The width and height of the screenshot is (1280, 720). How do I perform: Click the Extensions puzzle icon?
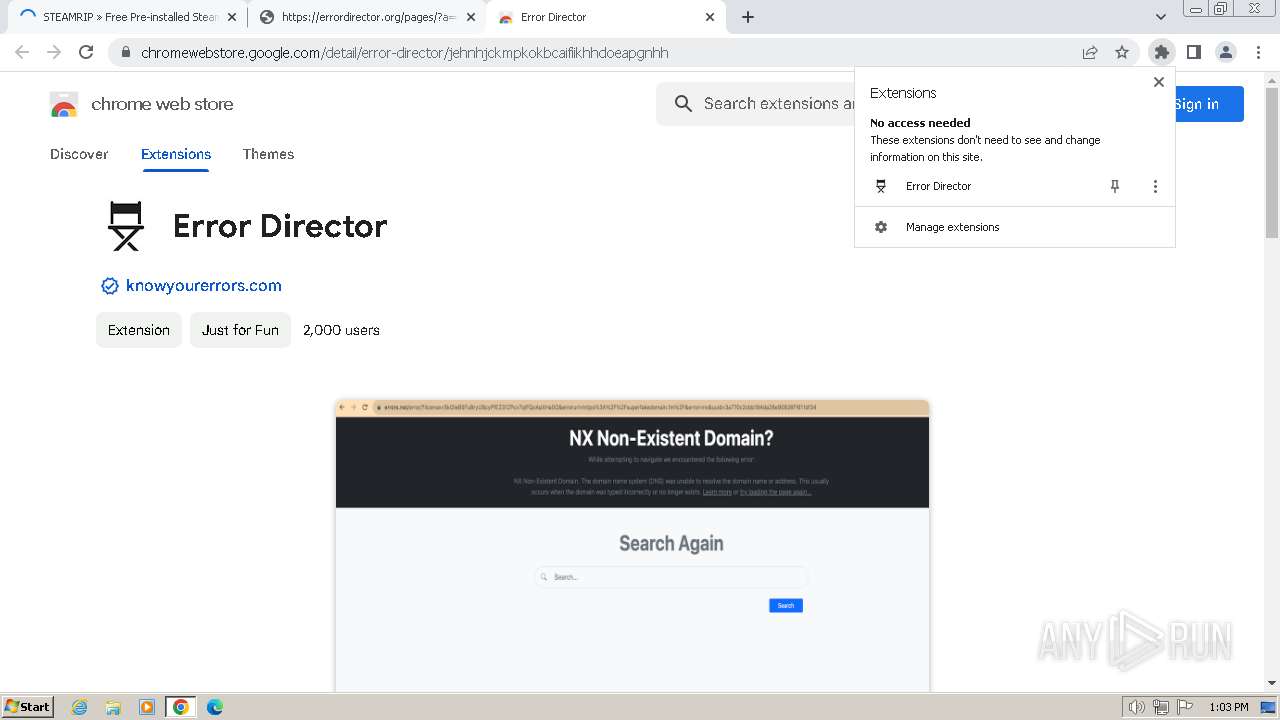1161,52
